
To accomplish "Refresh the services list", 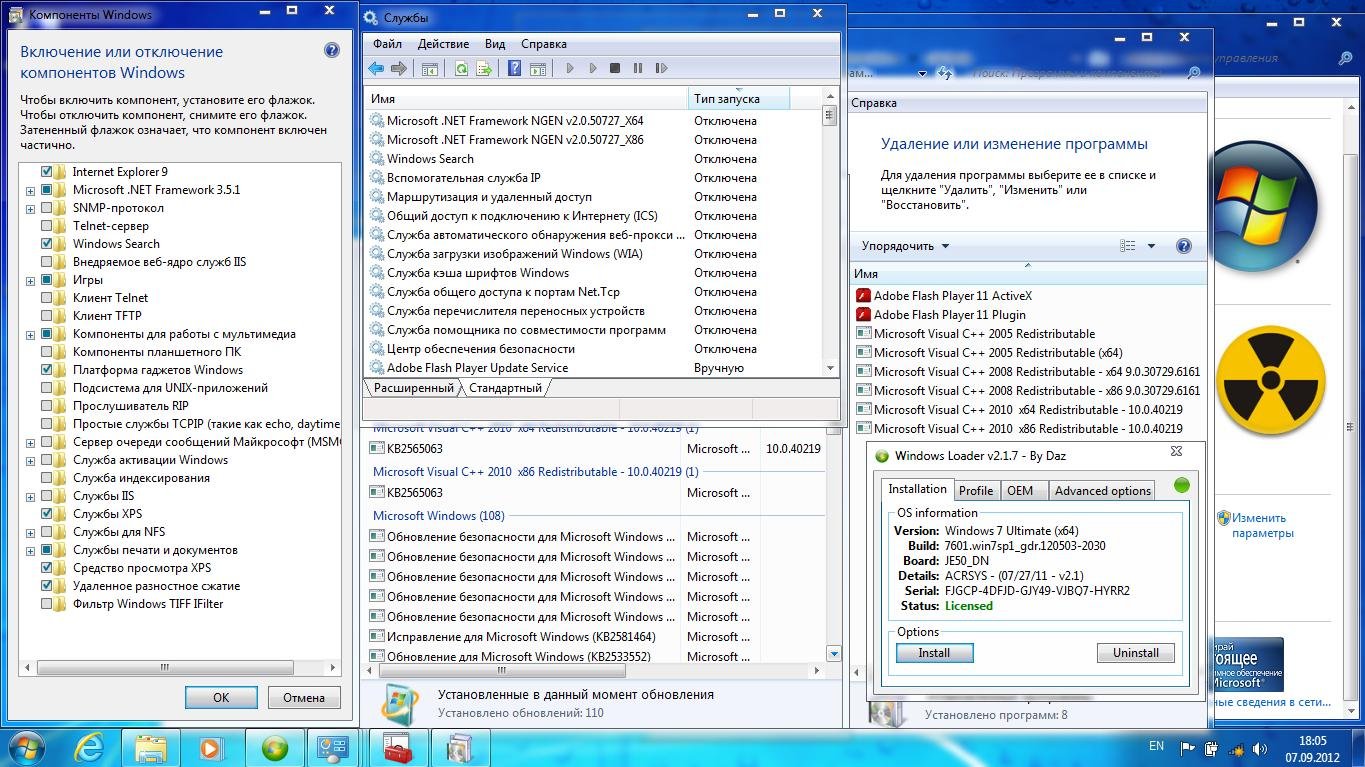I will (x=462, y=69).
